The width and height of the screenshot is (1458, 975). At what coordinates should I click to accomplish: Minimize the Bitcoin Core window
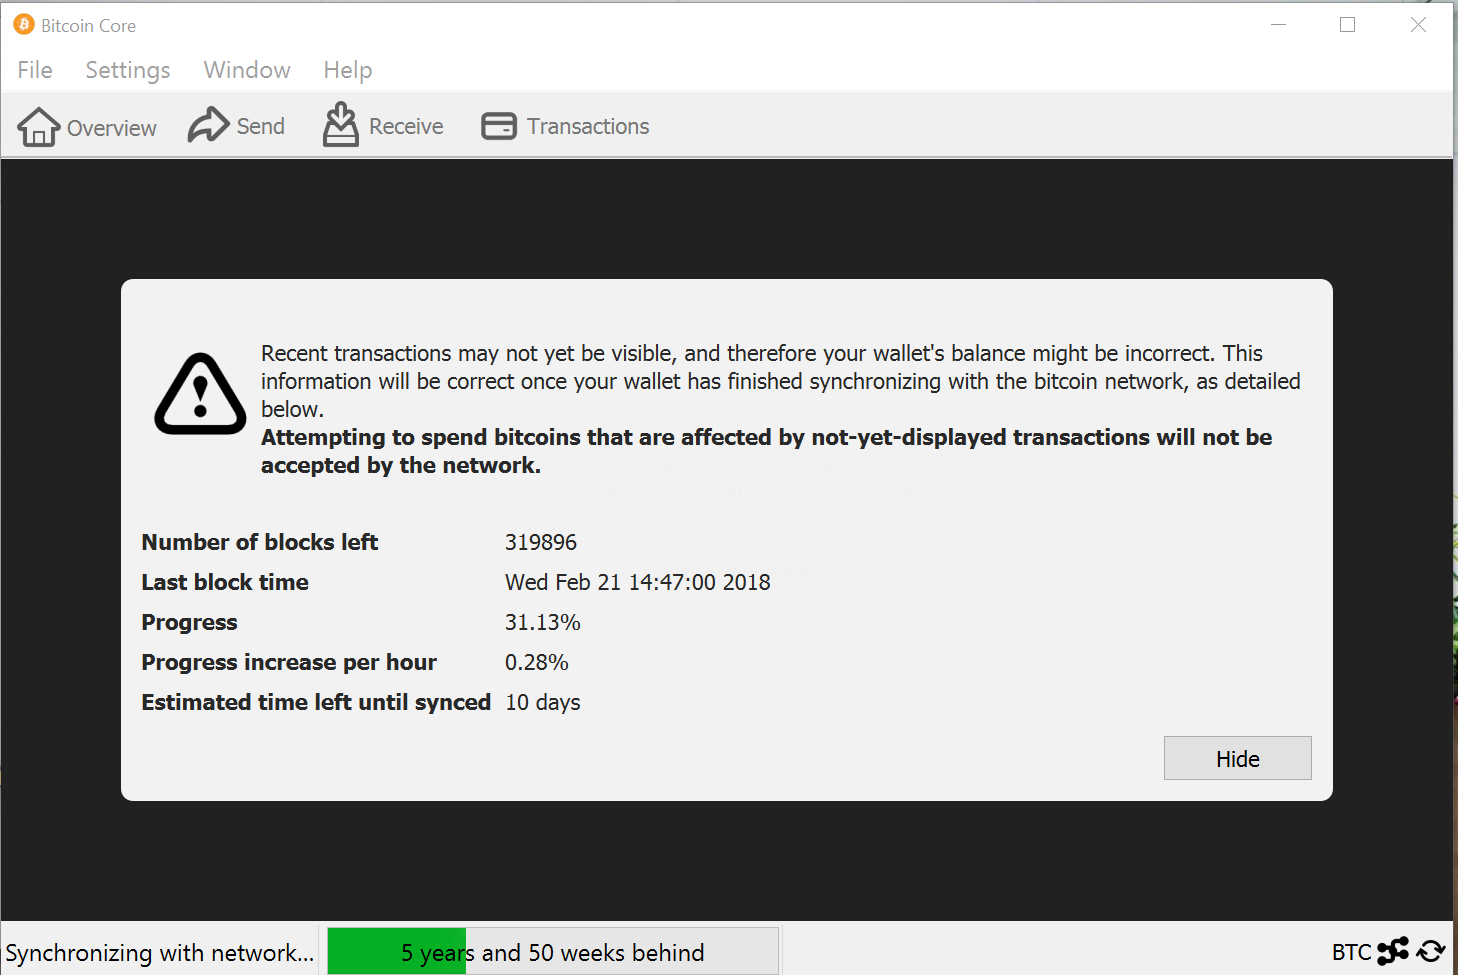coord(1278,25)
